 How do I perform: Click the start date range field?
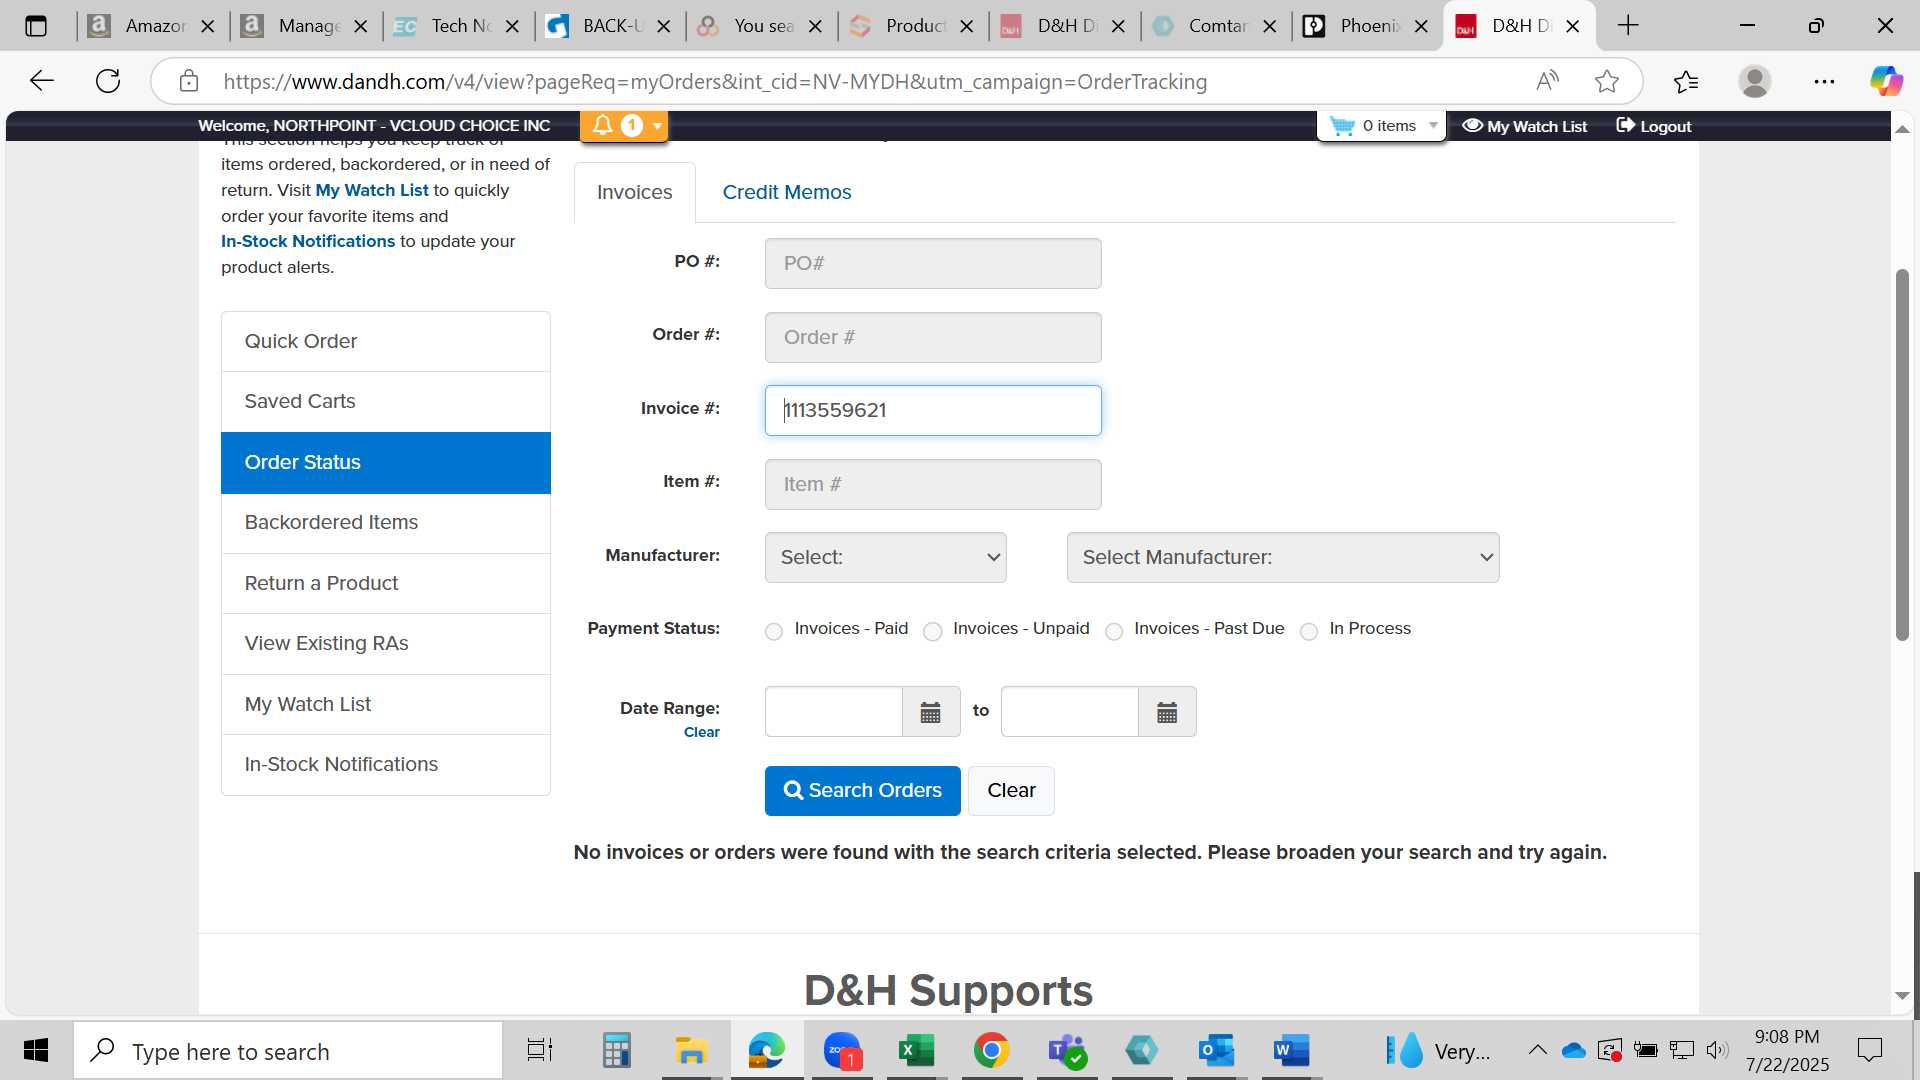coord(833,712)
